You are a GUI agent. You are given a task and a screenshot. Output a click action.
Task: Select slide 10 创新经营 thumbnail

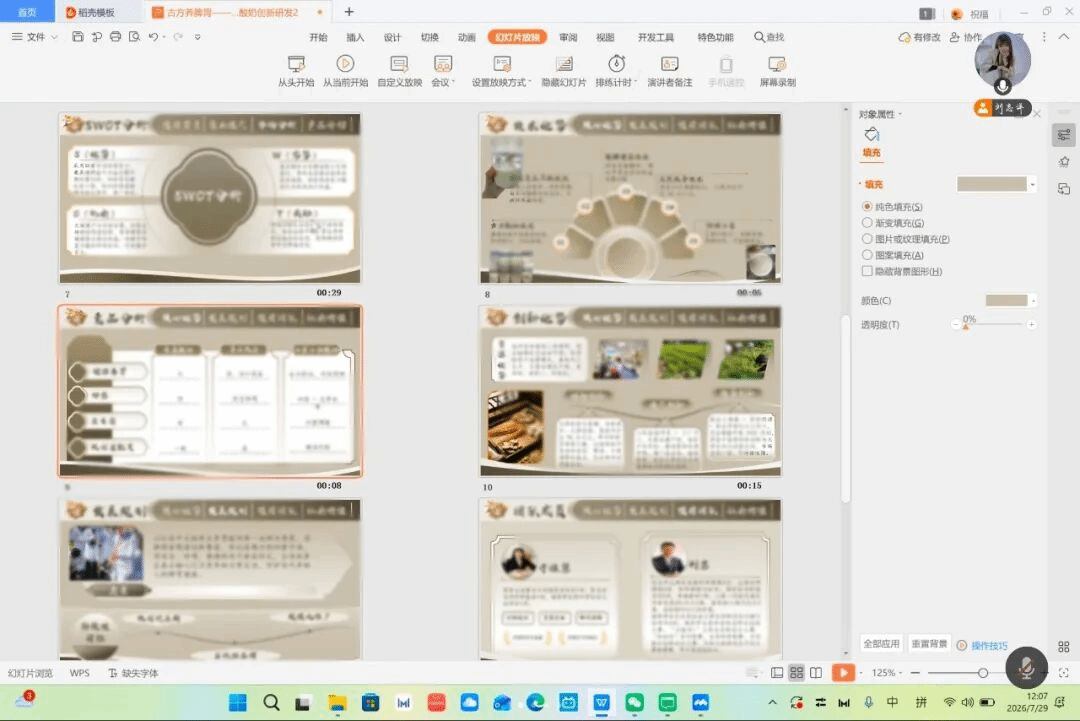[631, 392]
